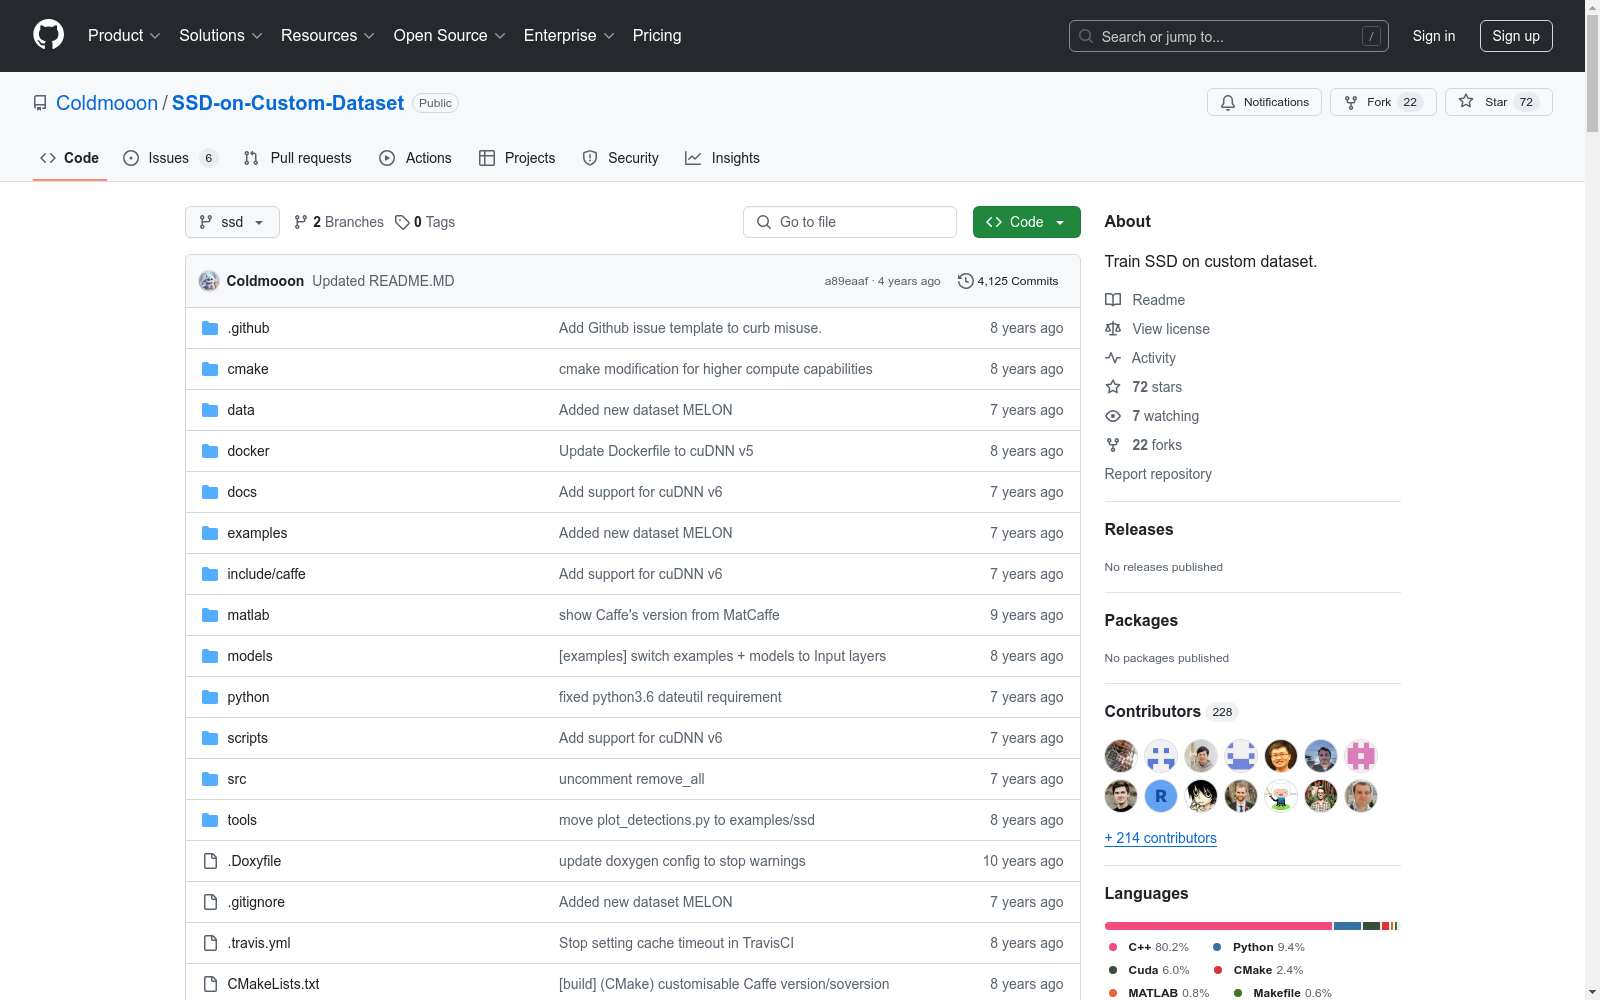Click the license scale icon
1600x1000 pixels.
point(1113,329)
